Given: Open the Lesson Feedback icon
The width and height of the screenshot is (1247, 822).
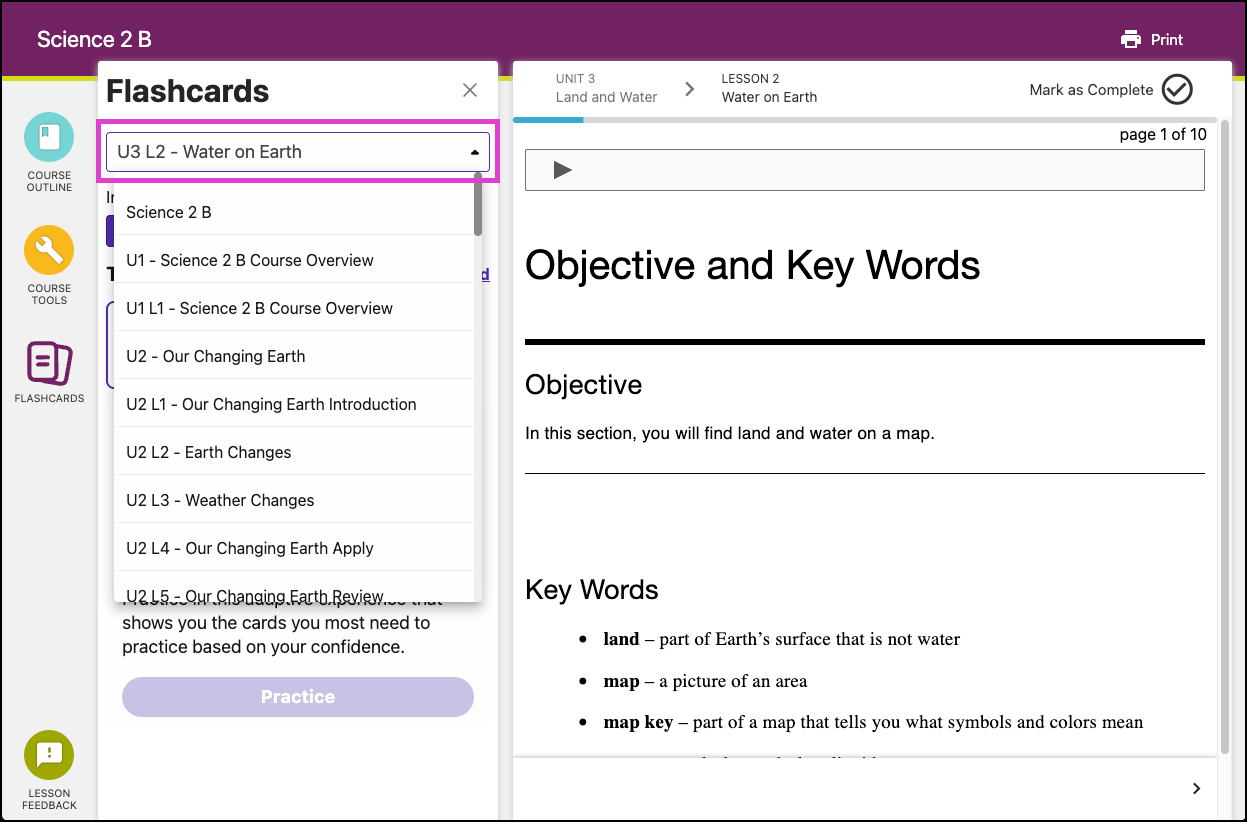Looking at the screenshot, I should click(49, 754).
